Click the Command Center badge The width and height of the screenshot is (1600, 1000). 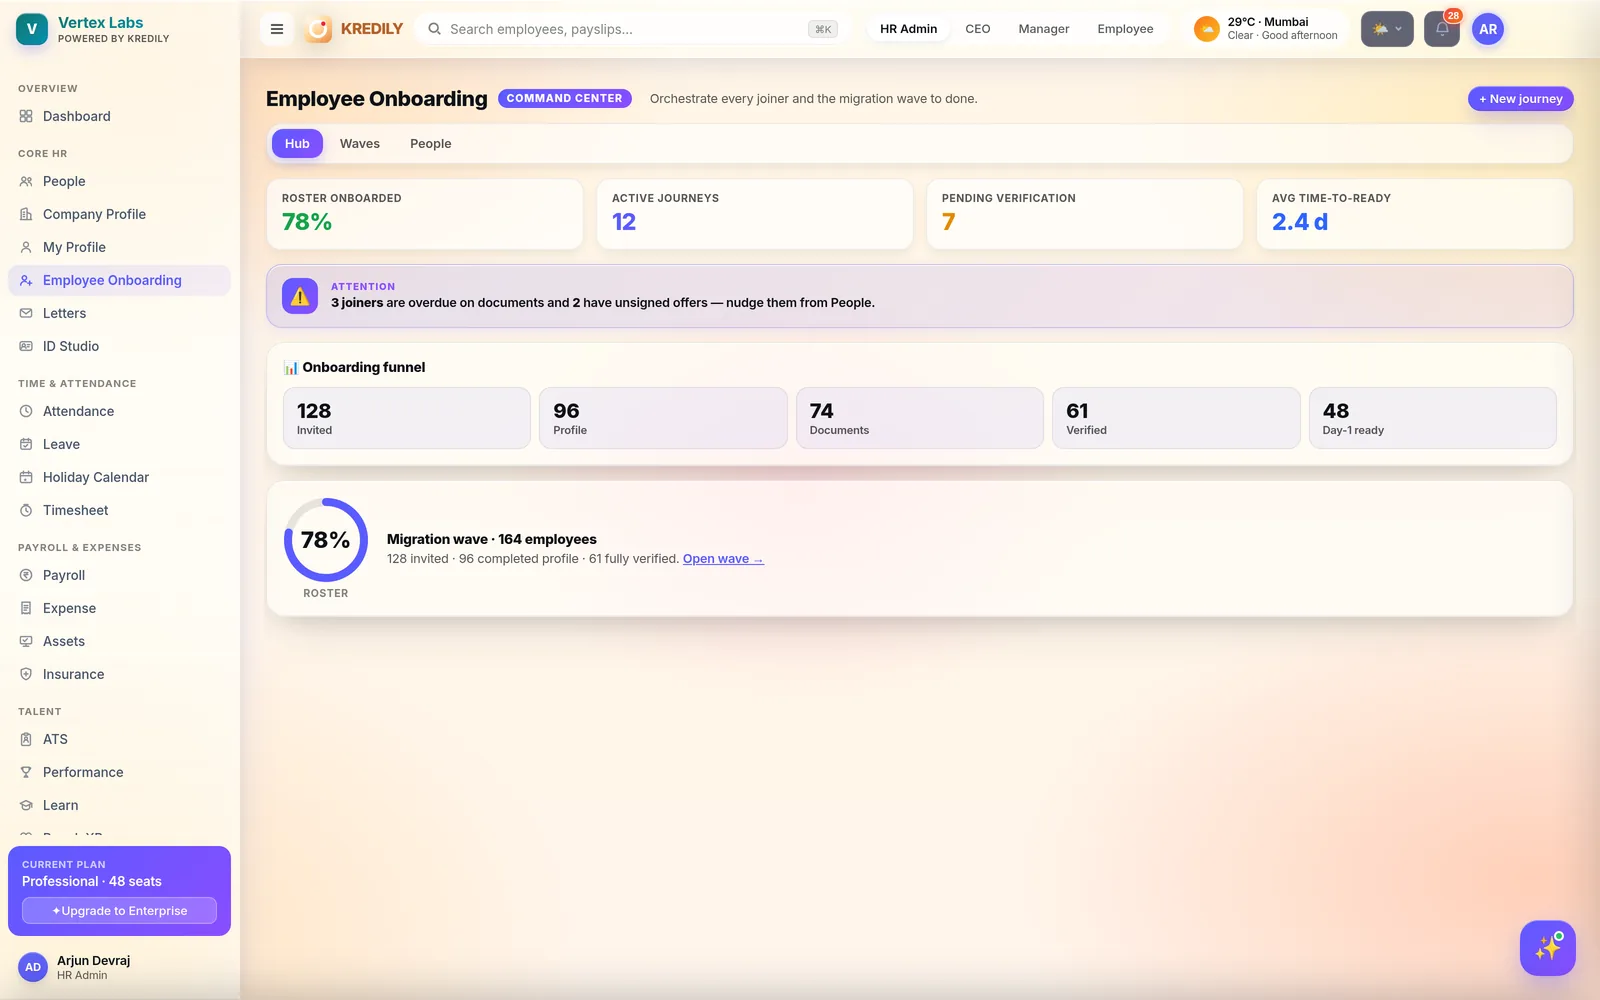(x=565, y=98)
